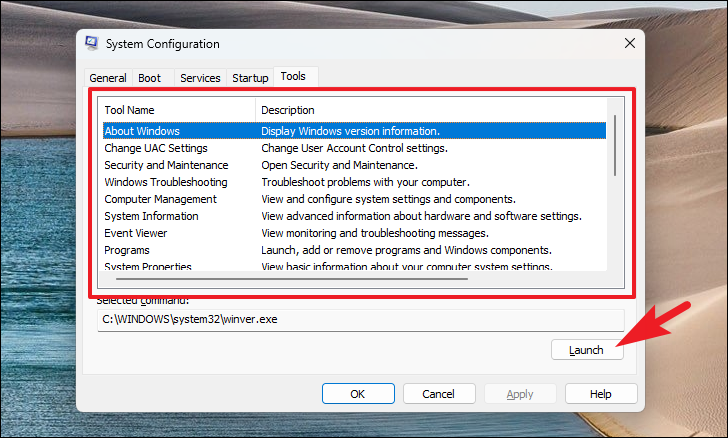Viewport: 728px width, 438px height.
Task: Open the Boot tab
Action: pyautogui.click(x=150, y=78)
